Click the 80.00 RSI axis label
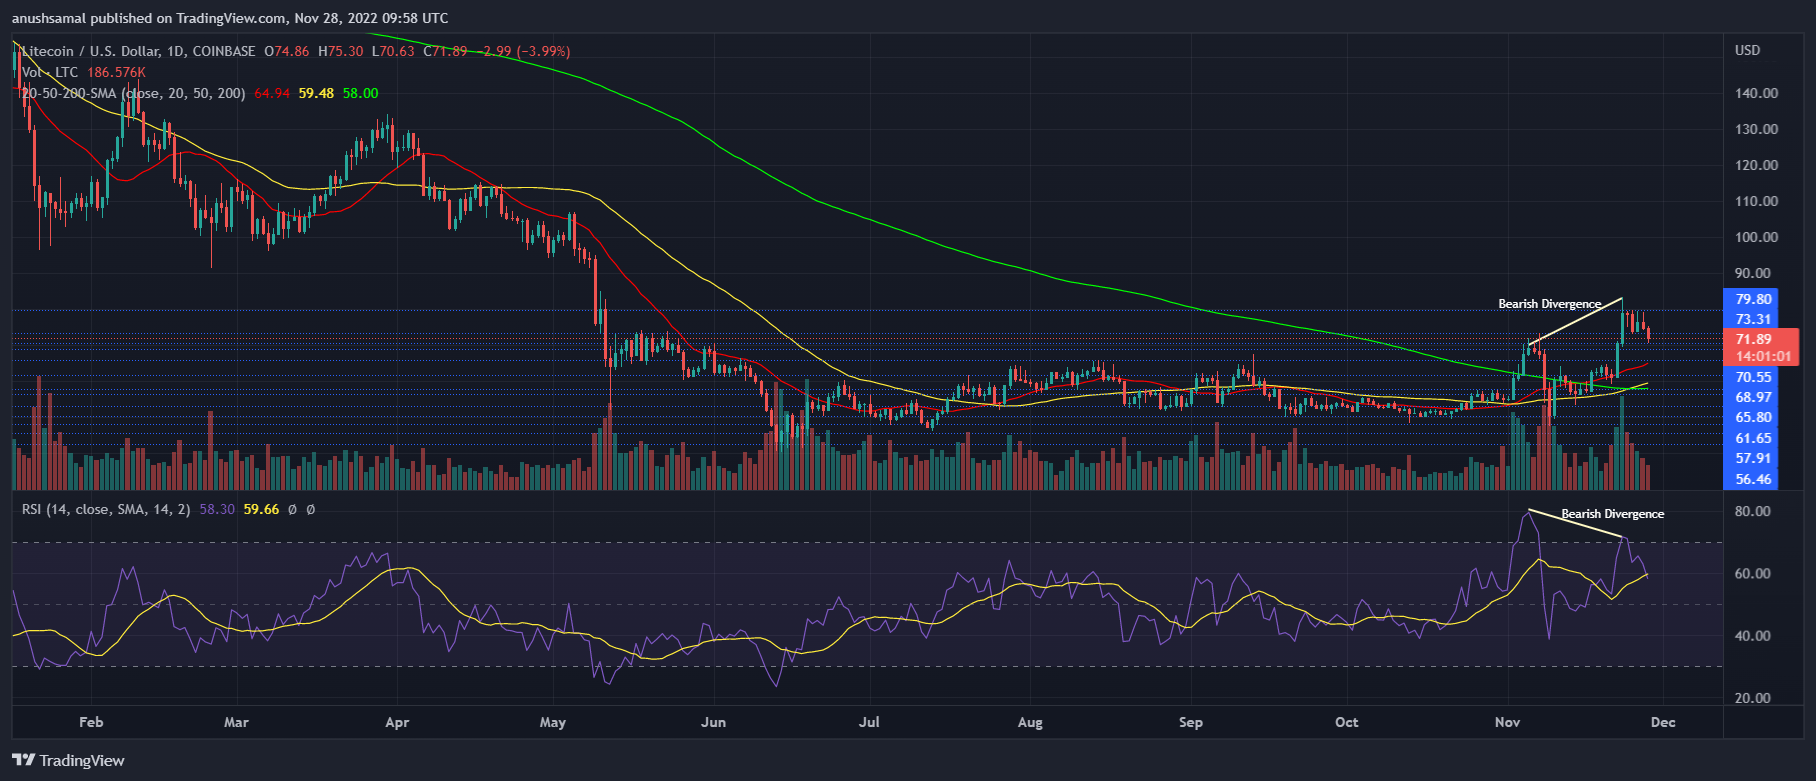The height and width of the screenshot is (781, 1816). tap(1753, 511)
